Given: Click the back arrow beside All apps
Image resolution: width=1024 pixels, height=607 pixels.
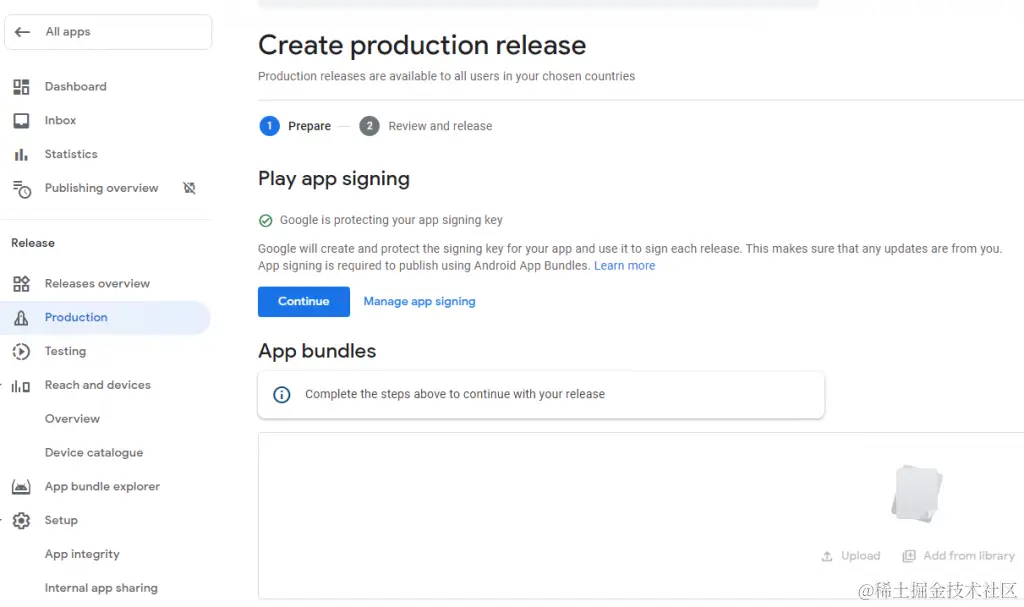Looking at the screenshot, I should (23, 32).
